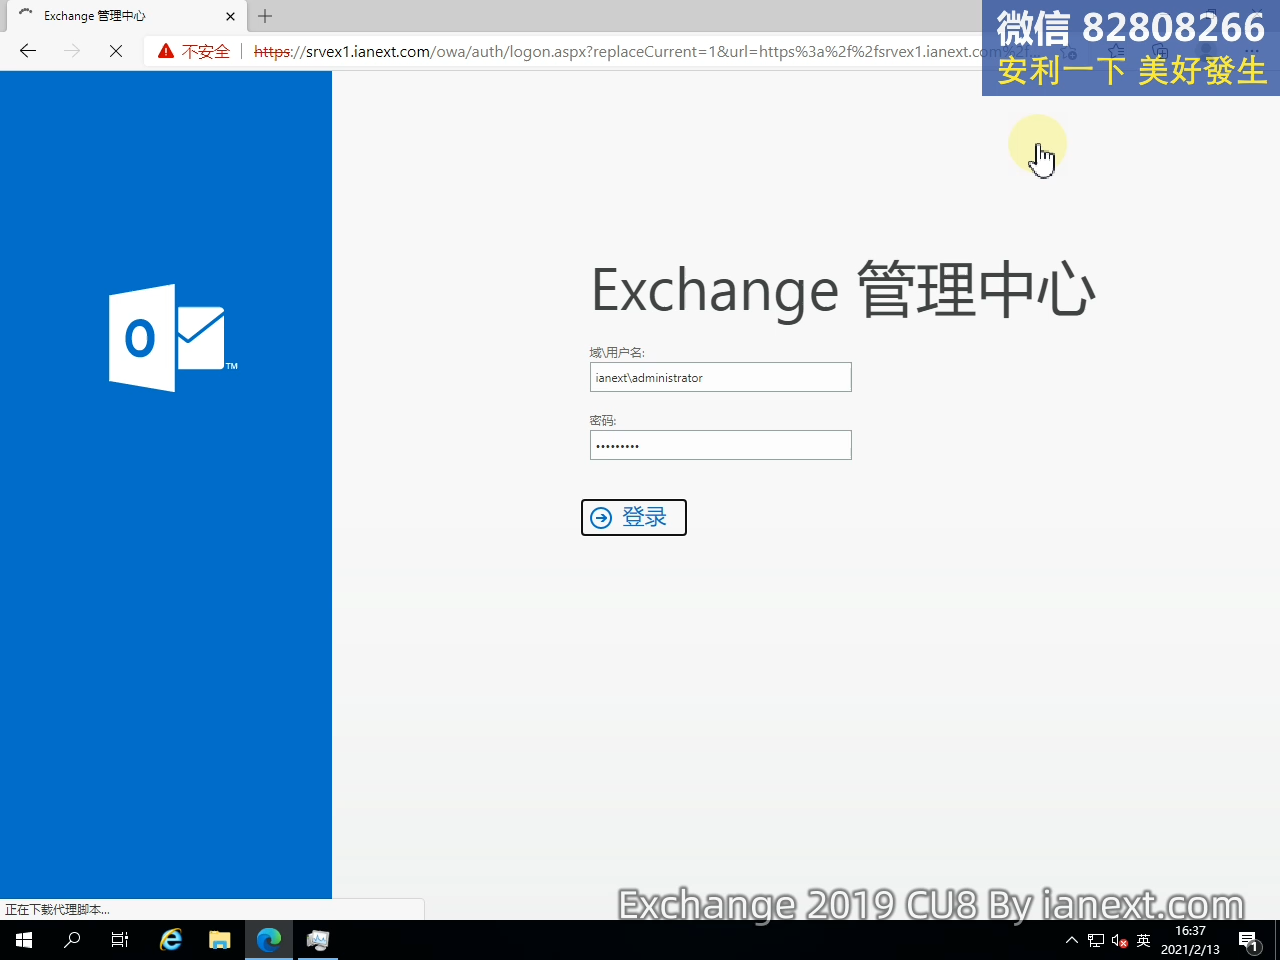Click the browser back arrow
This screenshot has height=960, width=1280.
pyautogui.click(x=28, y=51)
